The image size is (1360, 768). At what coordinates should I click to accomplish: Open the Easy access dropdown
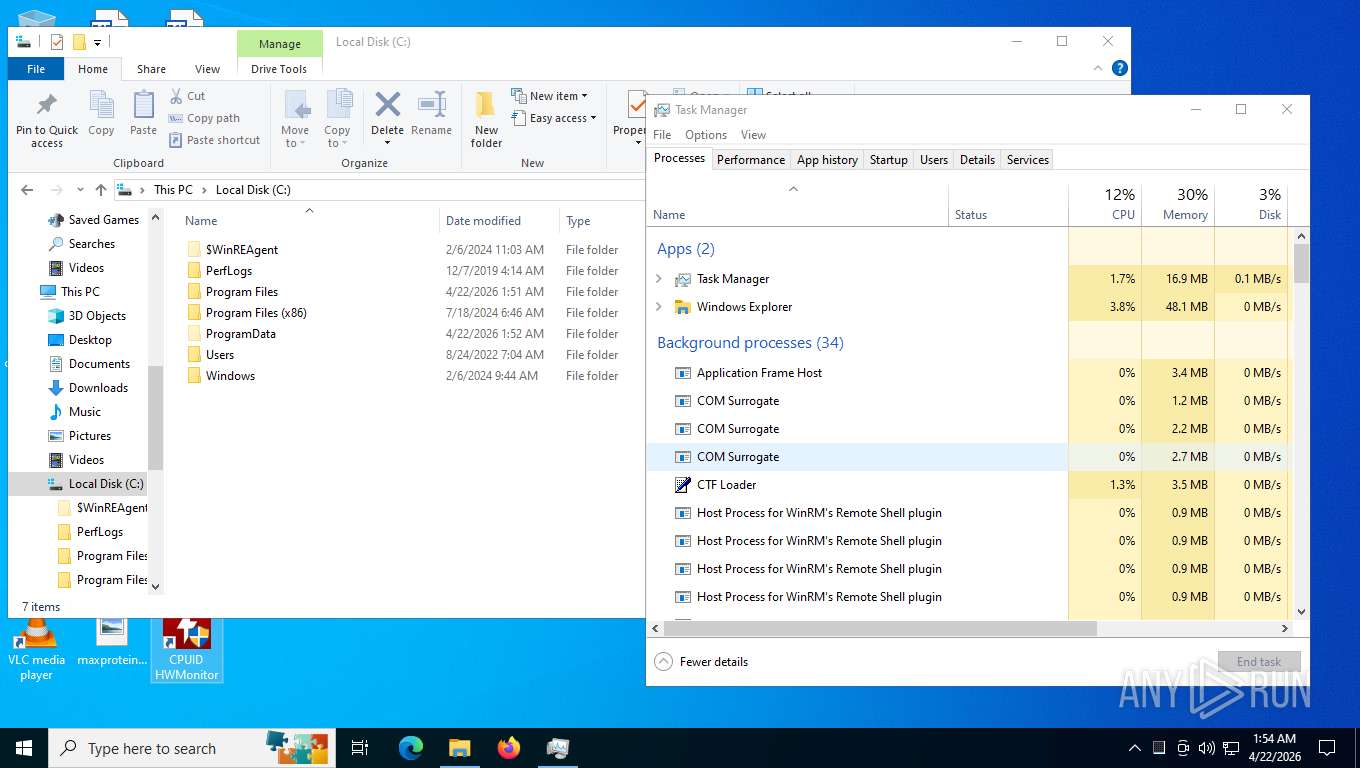click(553, 118)
